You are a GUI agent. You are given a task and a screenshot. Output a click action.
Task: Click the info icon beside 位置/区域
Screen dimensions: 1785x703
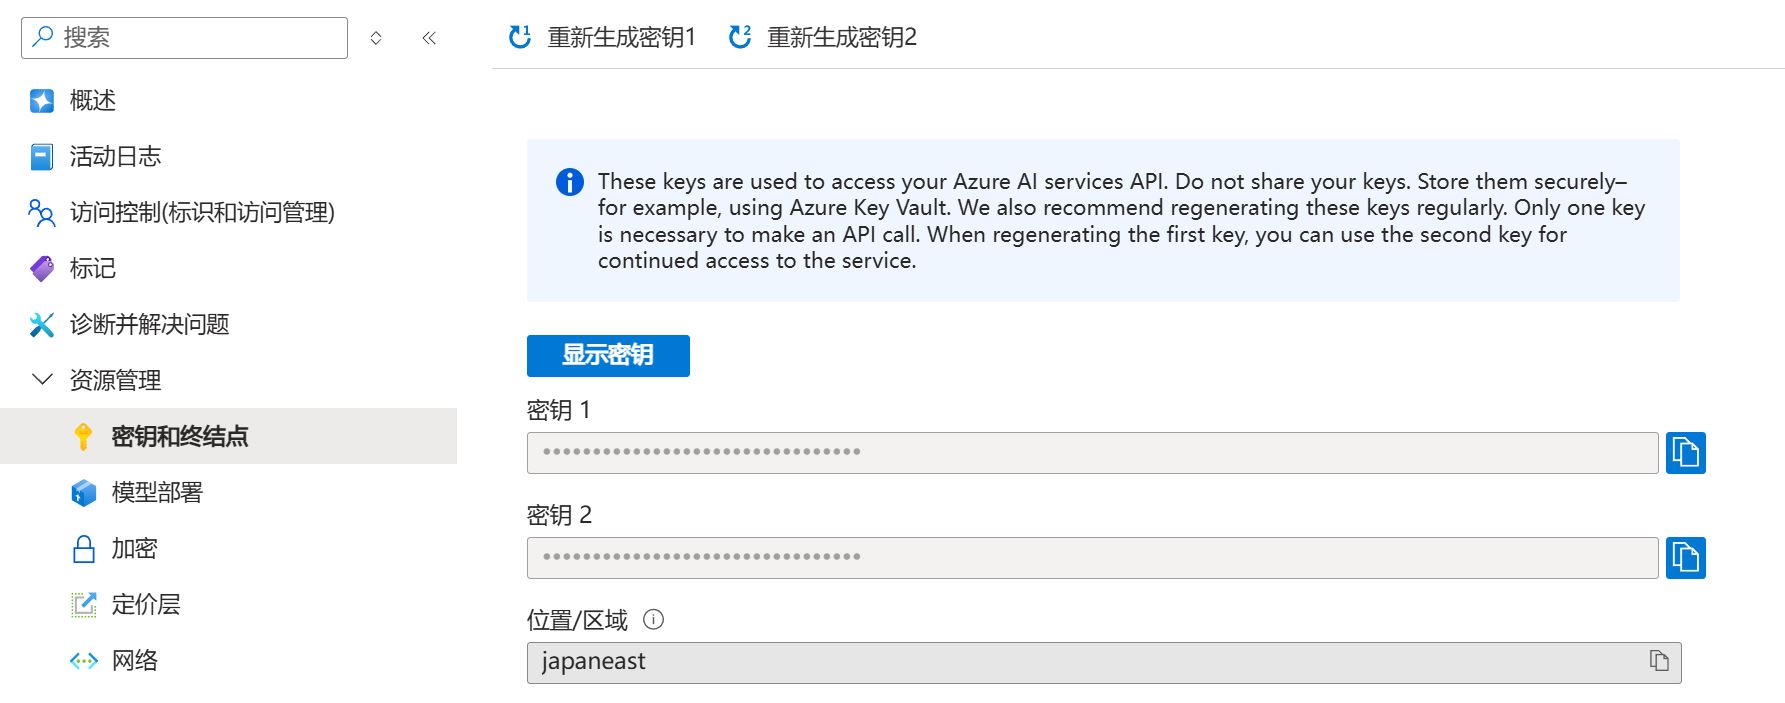click(x=653, y=619)
